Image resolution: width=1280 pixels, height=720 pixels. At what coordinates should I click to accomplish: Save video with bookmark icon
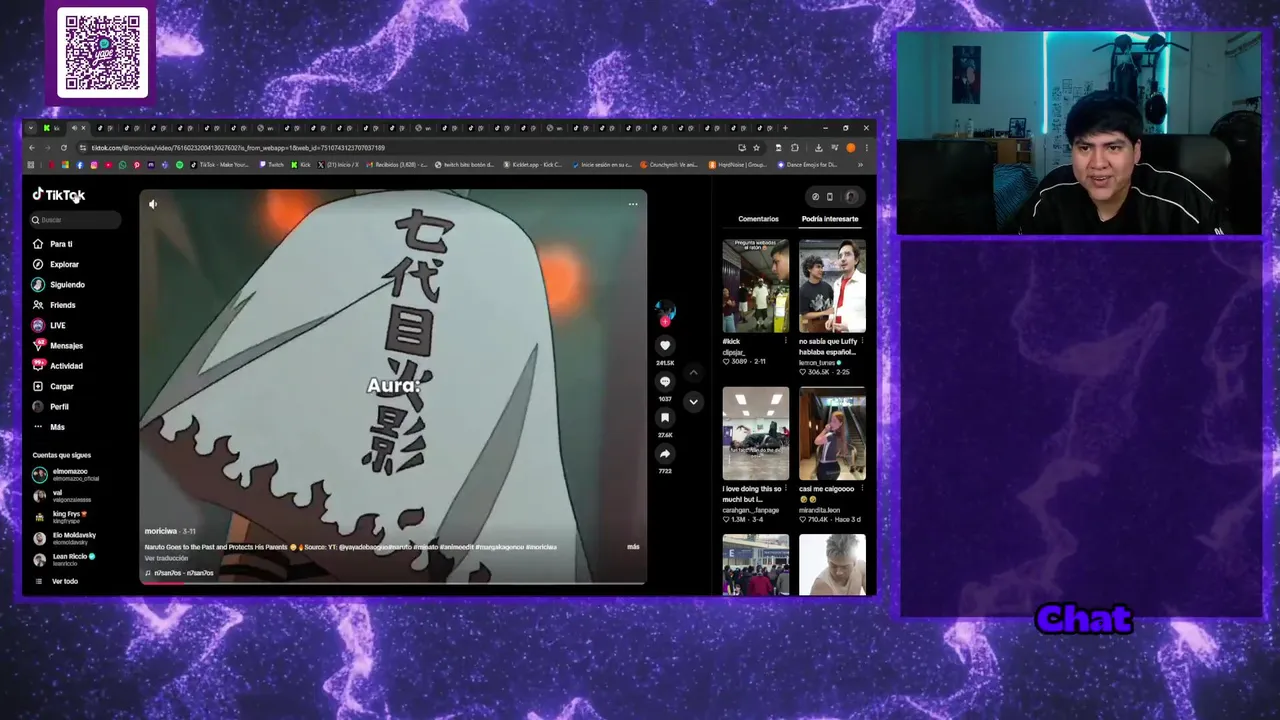tap(665, 418)
